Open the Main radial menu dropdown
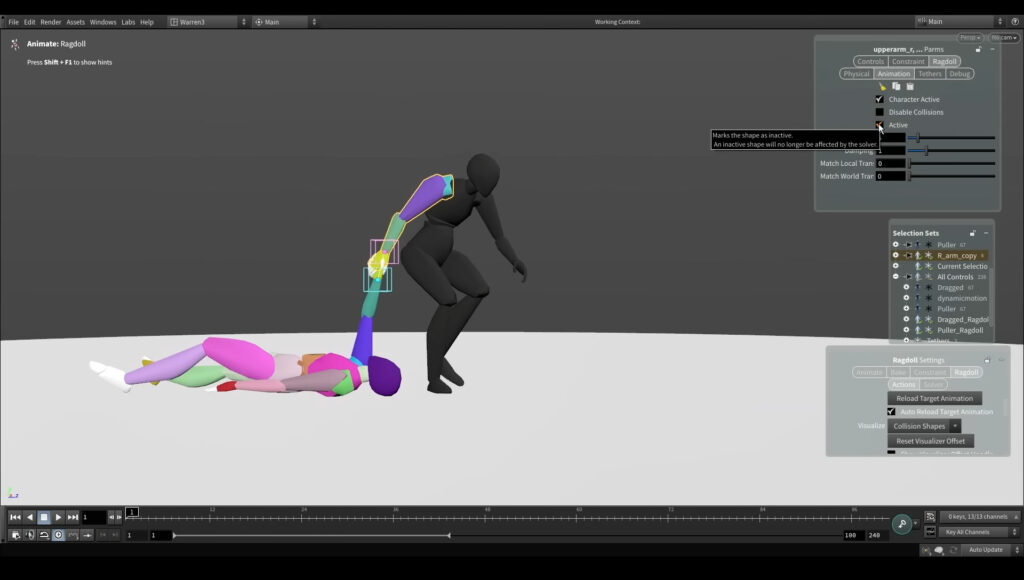 point(285,22)
